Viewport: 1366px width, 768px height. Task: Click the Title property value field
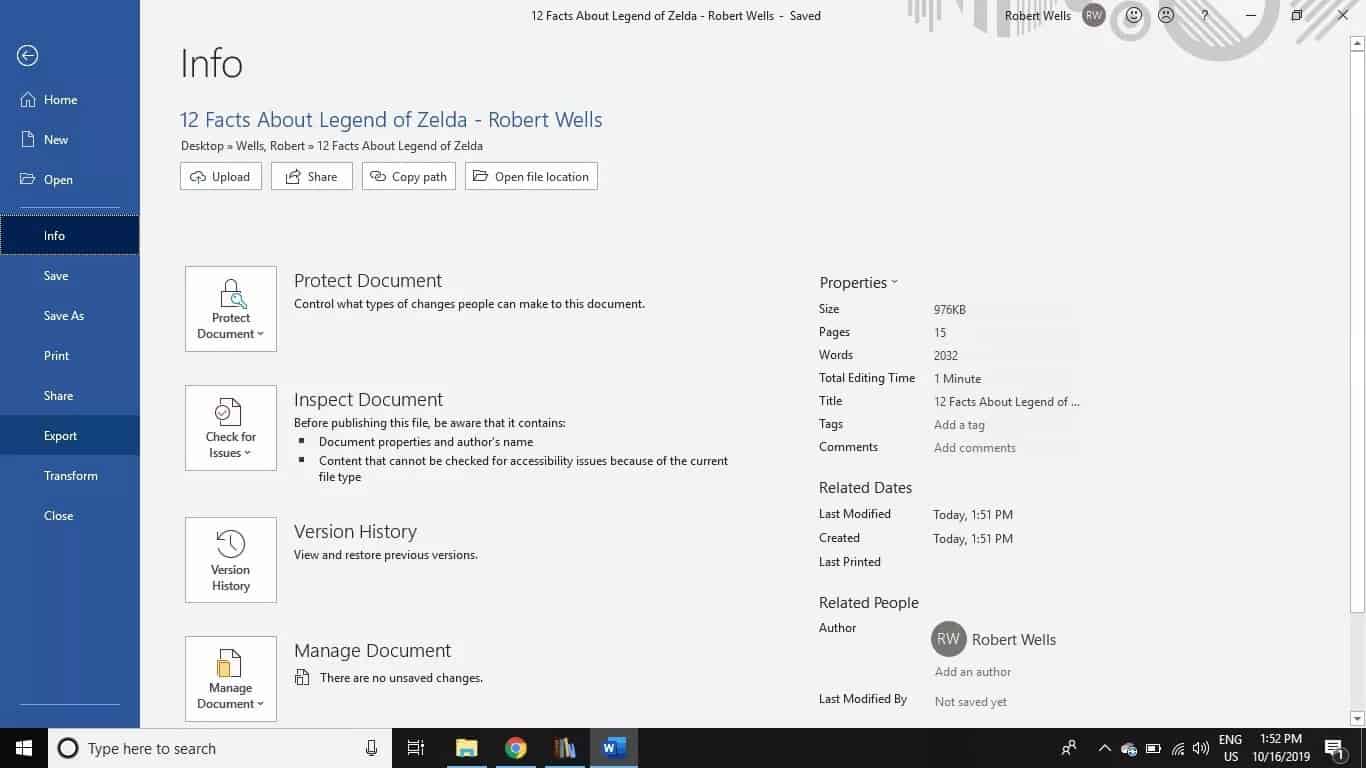[x=1007, y=402]
